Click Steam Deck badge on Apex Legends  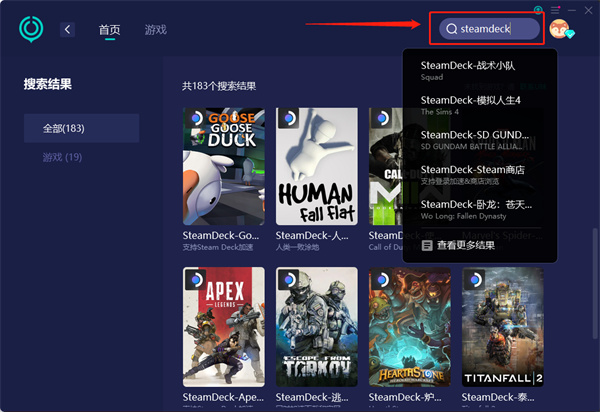click(196, 280)
